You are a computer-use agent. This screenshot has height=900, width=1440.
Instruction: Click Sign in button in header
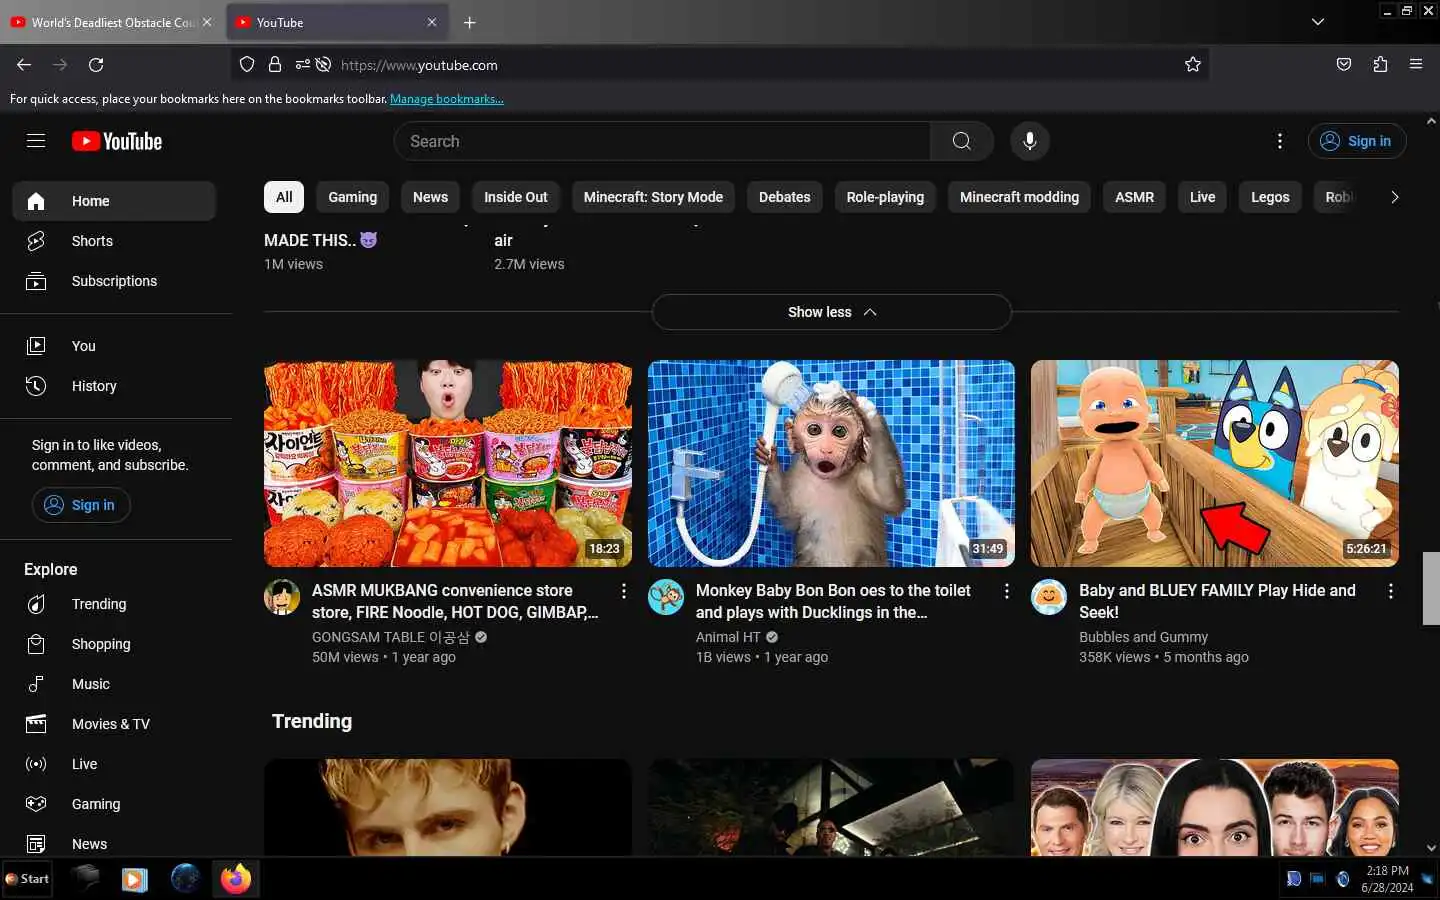click(1357, 141)
